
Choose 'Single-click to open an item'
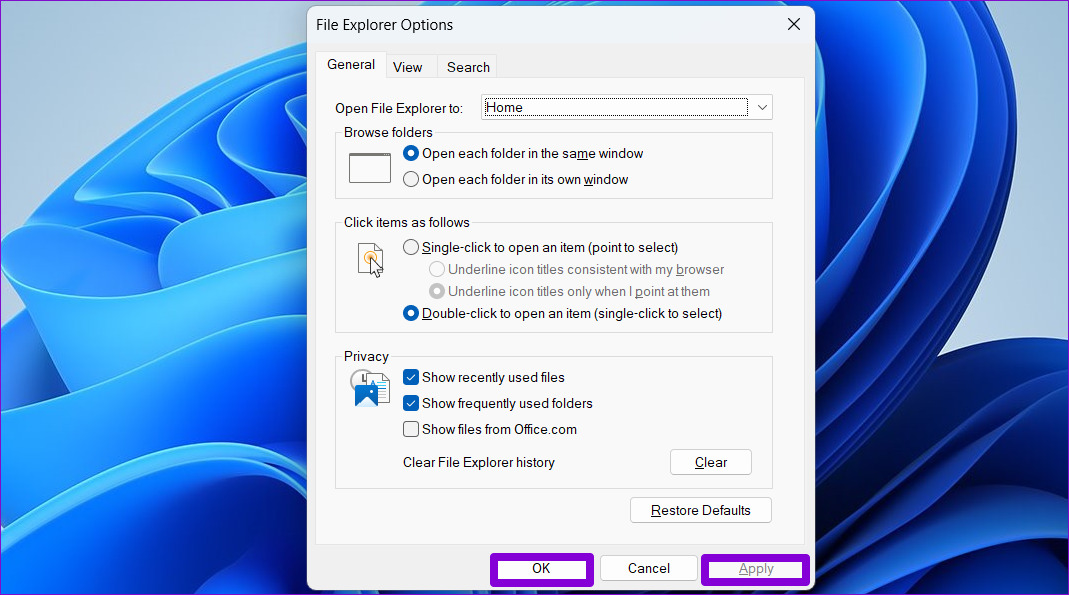410,247
